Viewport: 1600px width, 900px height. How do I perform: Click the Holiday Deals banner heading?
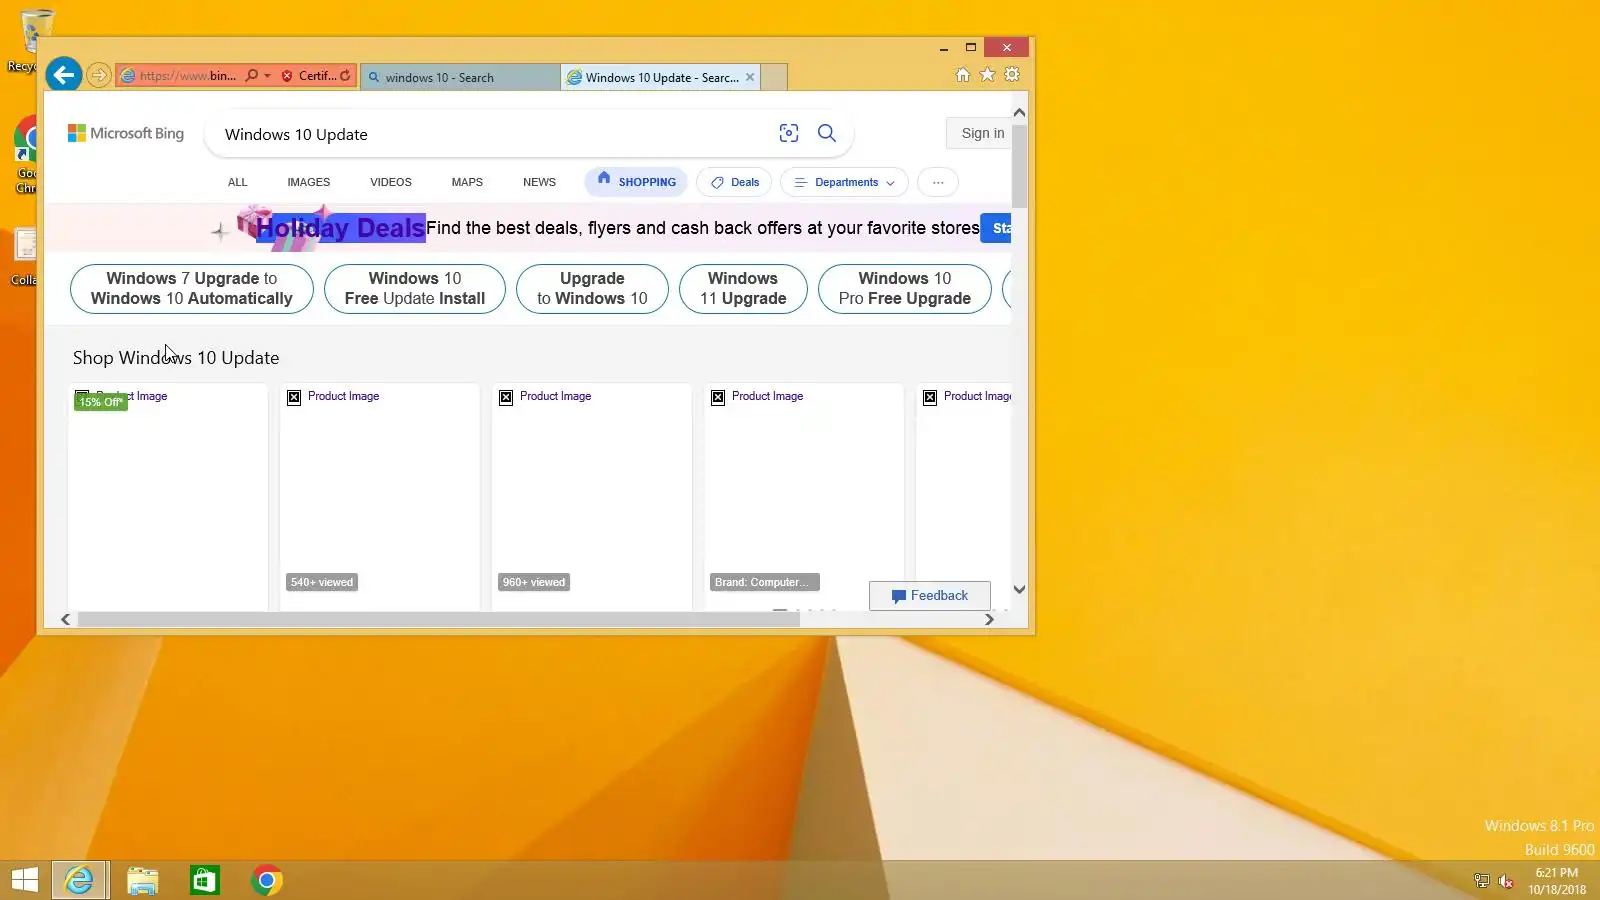pyautogui.click(x=341, y=228)
